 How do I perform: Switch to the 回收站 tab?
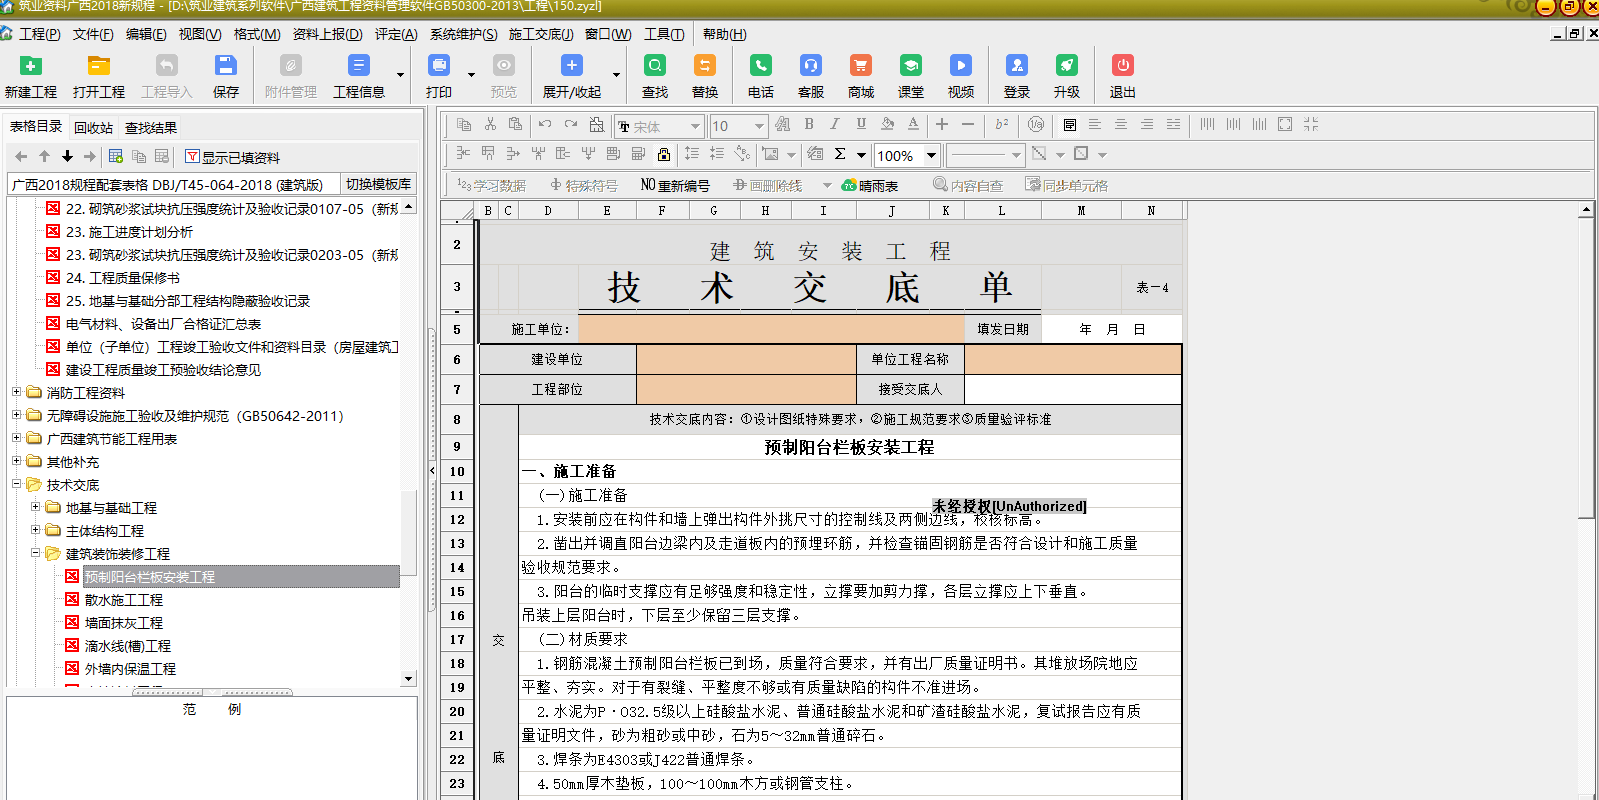93,128
